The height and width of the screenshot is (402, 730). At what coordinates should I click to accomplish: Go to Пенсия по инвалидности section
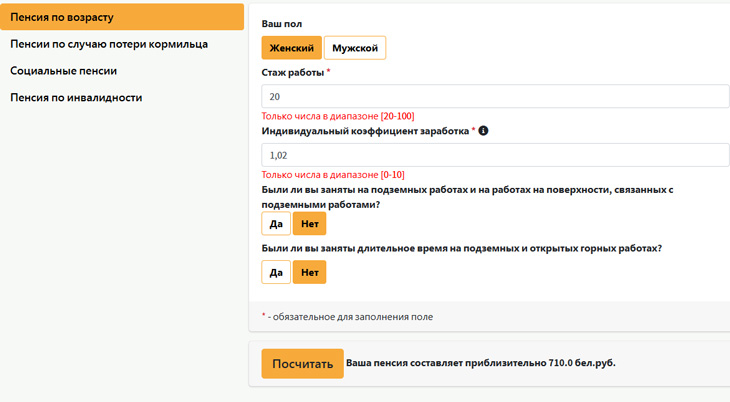(x=76, y=97)
